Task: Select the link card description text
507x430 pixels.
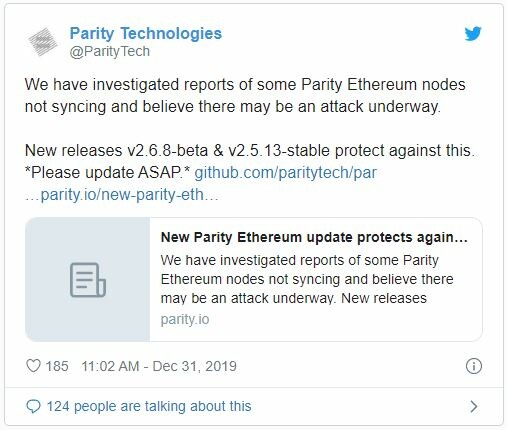Action: 307,279
